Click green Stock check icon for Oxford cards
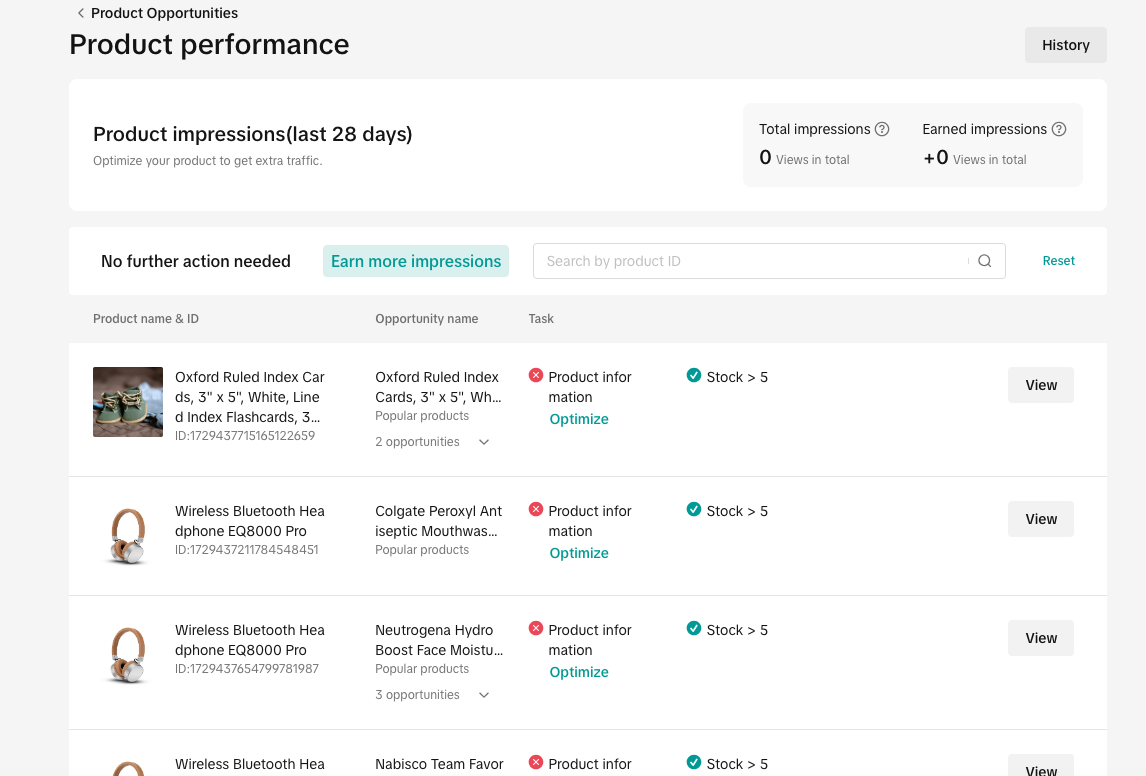1146x776 pixels. point(694,376)
